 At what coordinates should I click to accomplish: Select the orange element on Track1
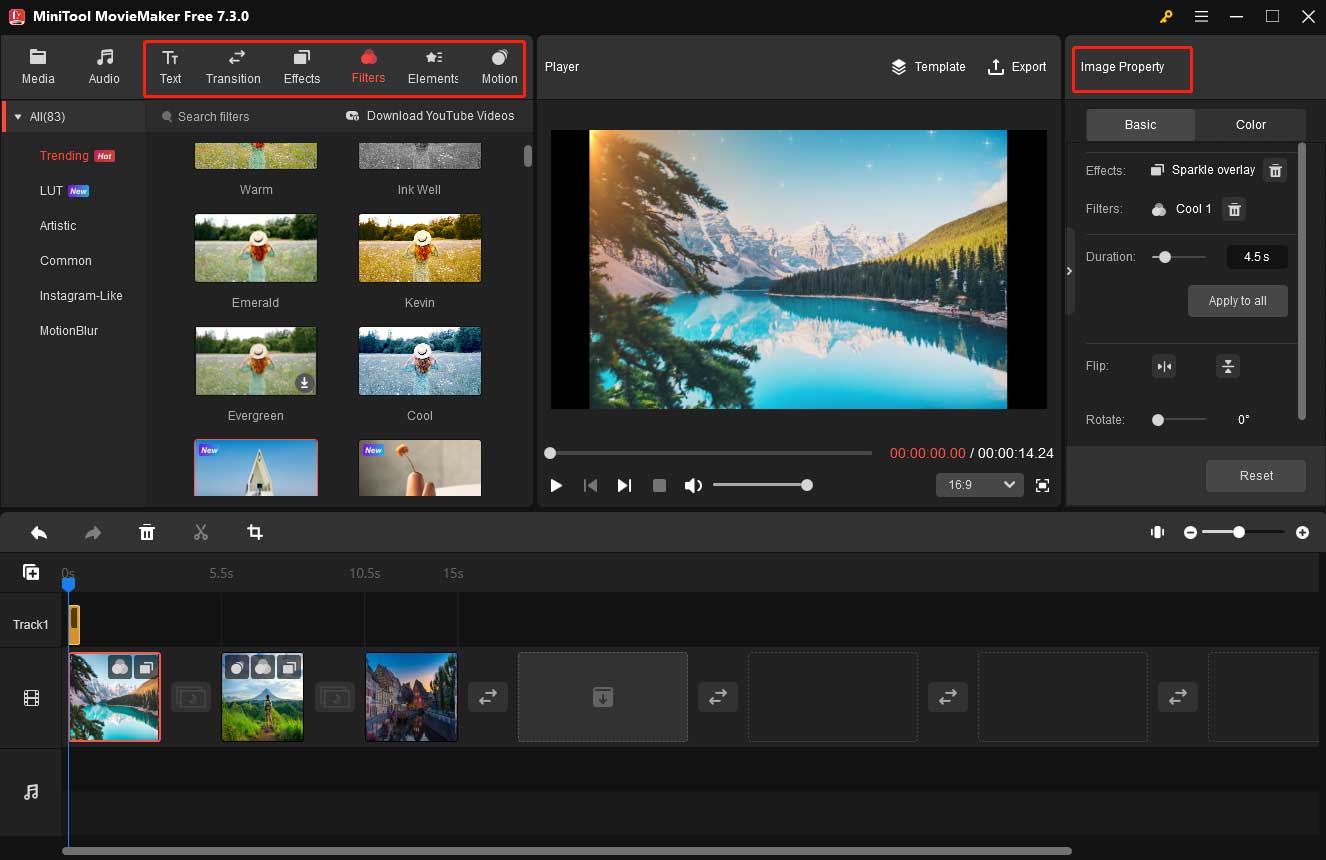[x=74, y=624]
